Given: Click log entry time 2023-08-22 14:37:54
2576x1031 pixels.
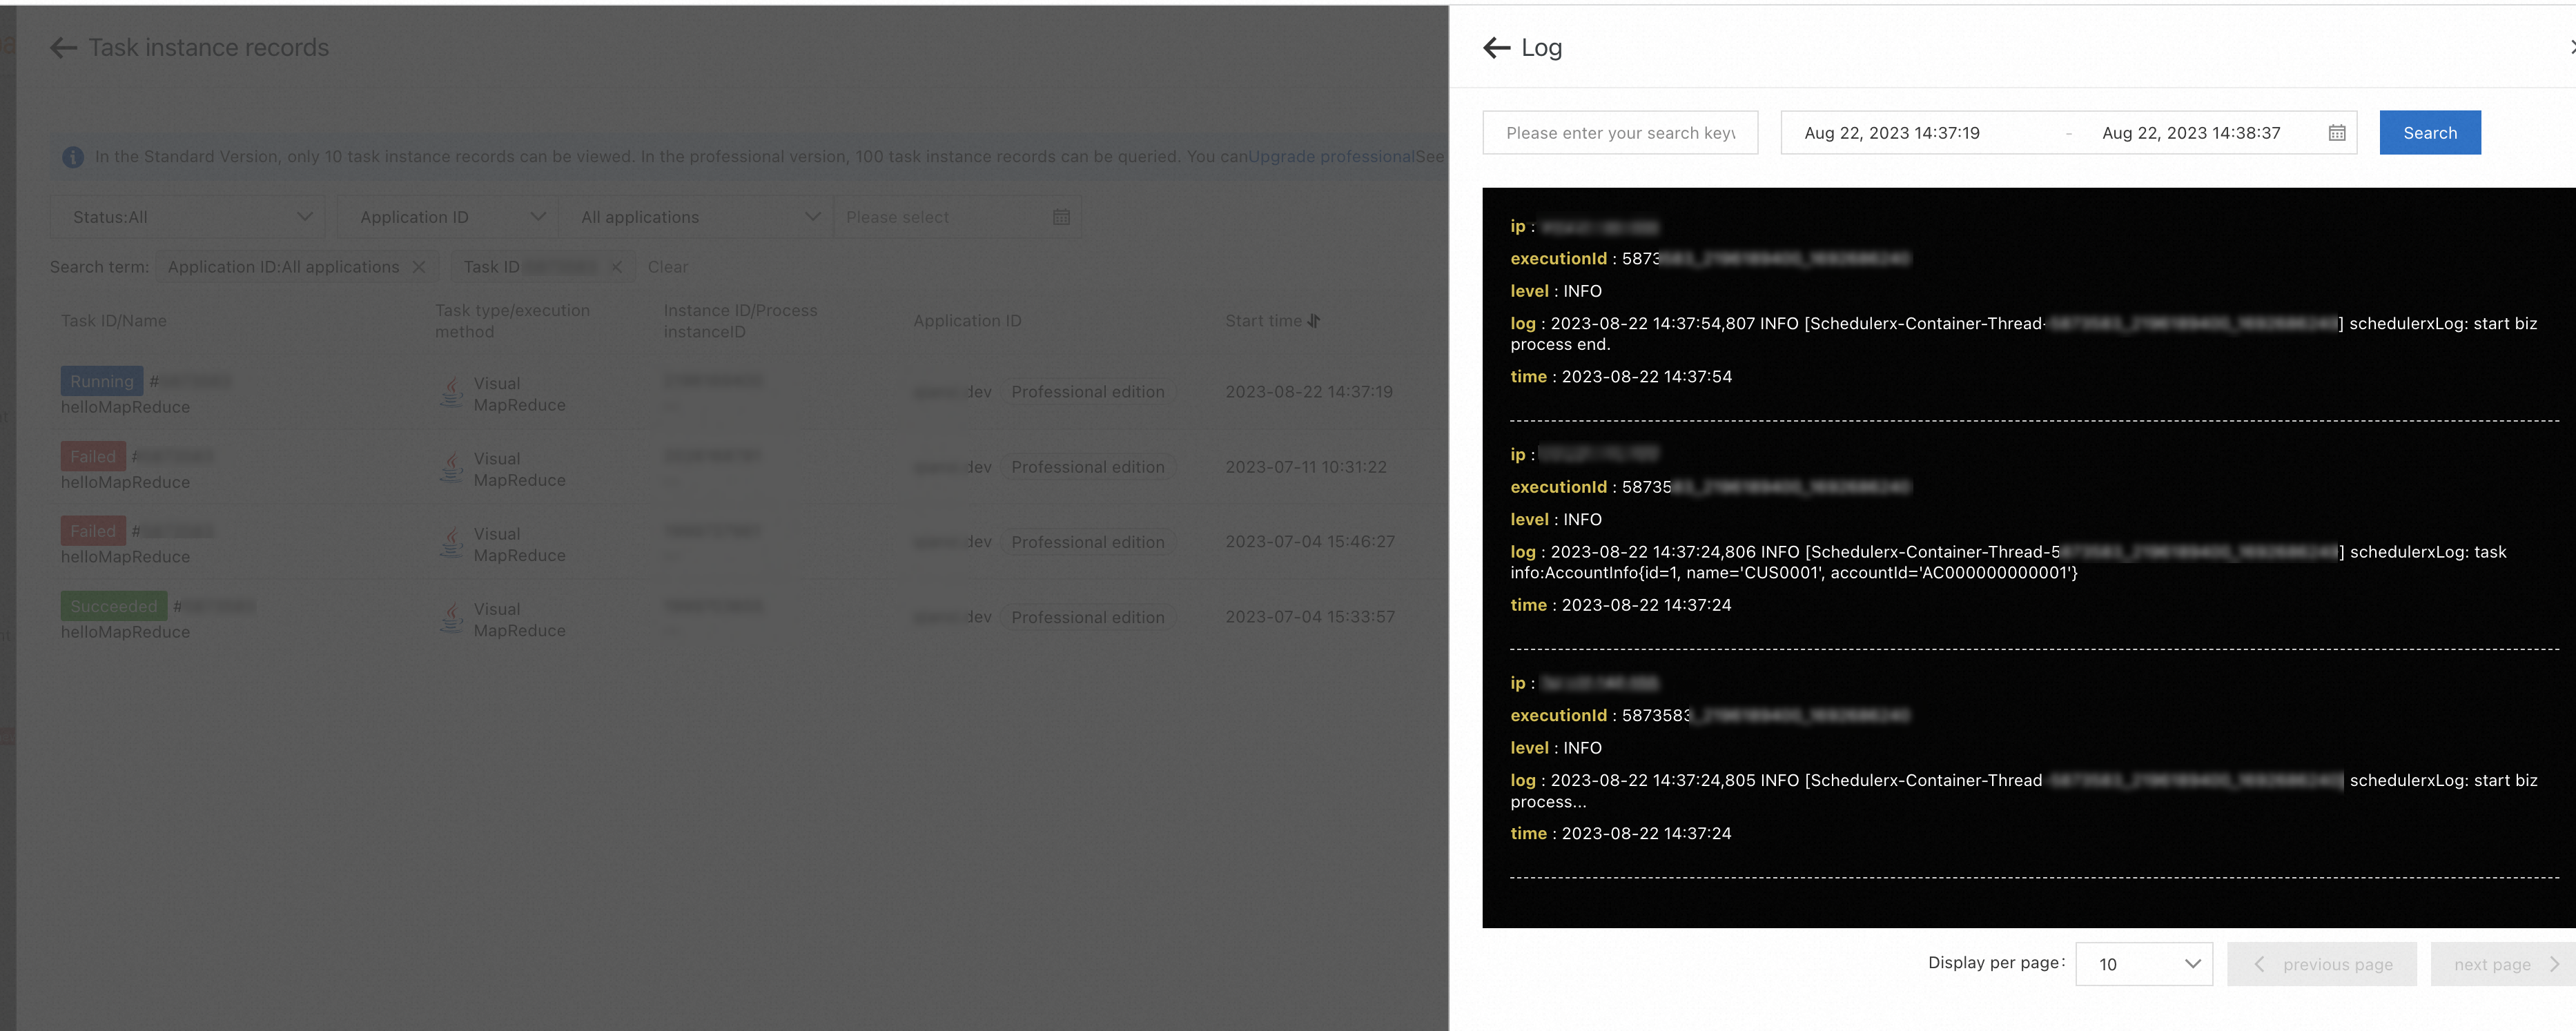Looking at the screenshot, I should pos(1646,377).
